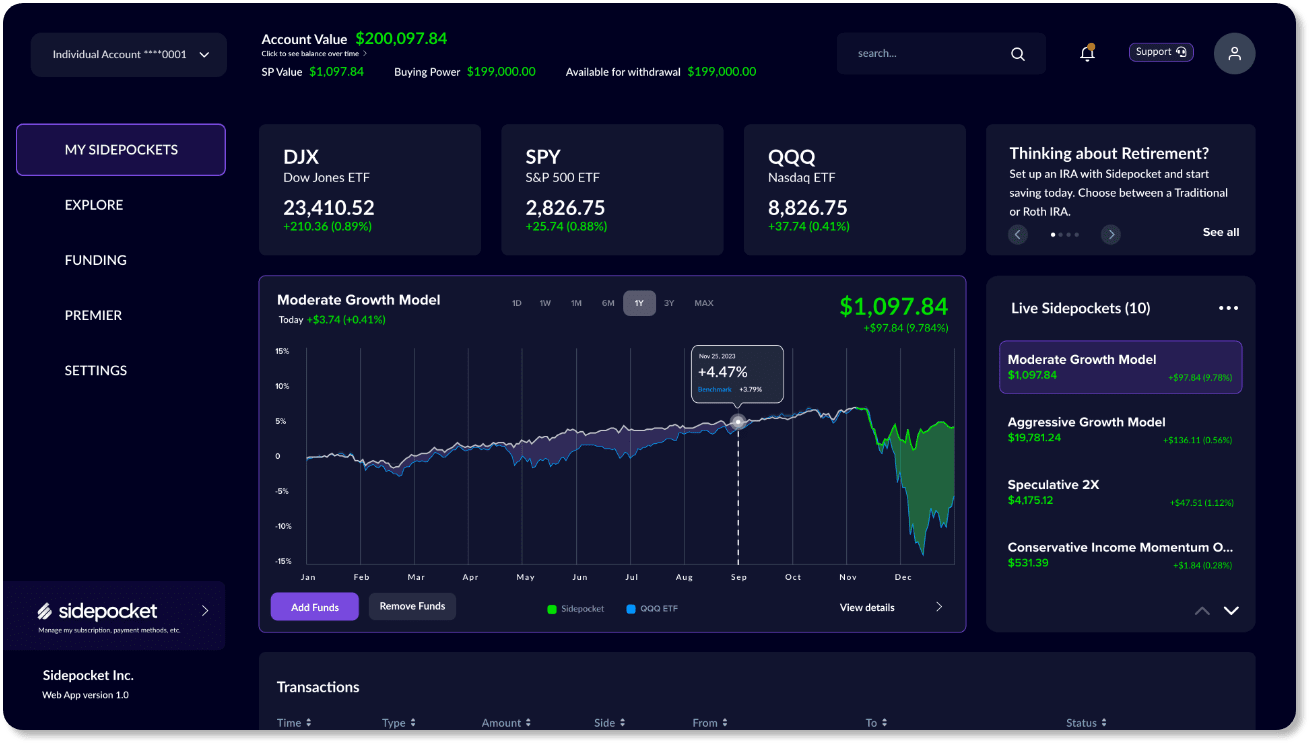Open Support with the support button
Screen dimensions: 1311x745
pyautogui.click(x=1160, y=51)
